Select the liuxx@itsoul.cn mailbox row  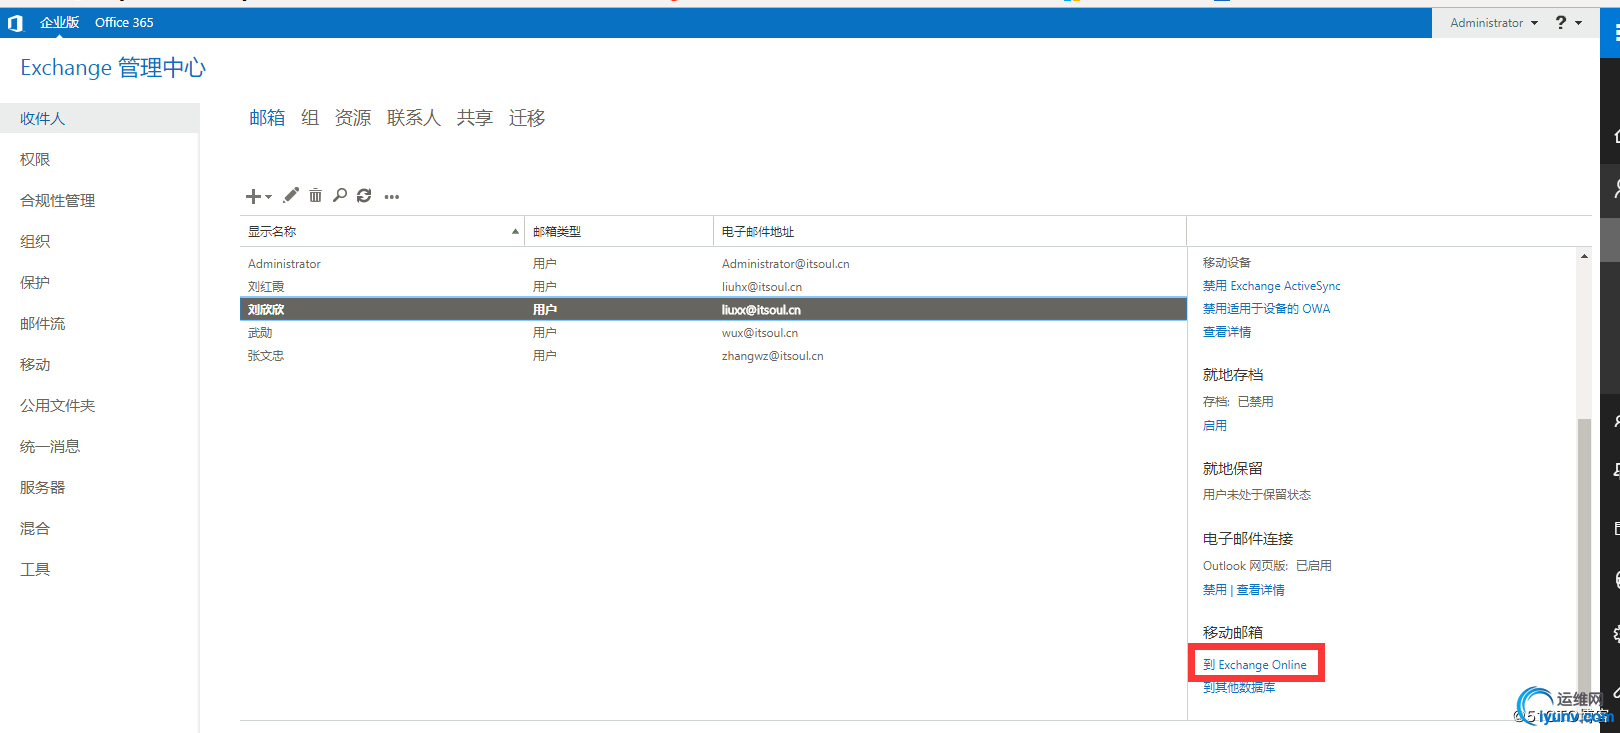point(713,310)
